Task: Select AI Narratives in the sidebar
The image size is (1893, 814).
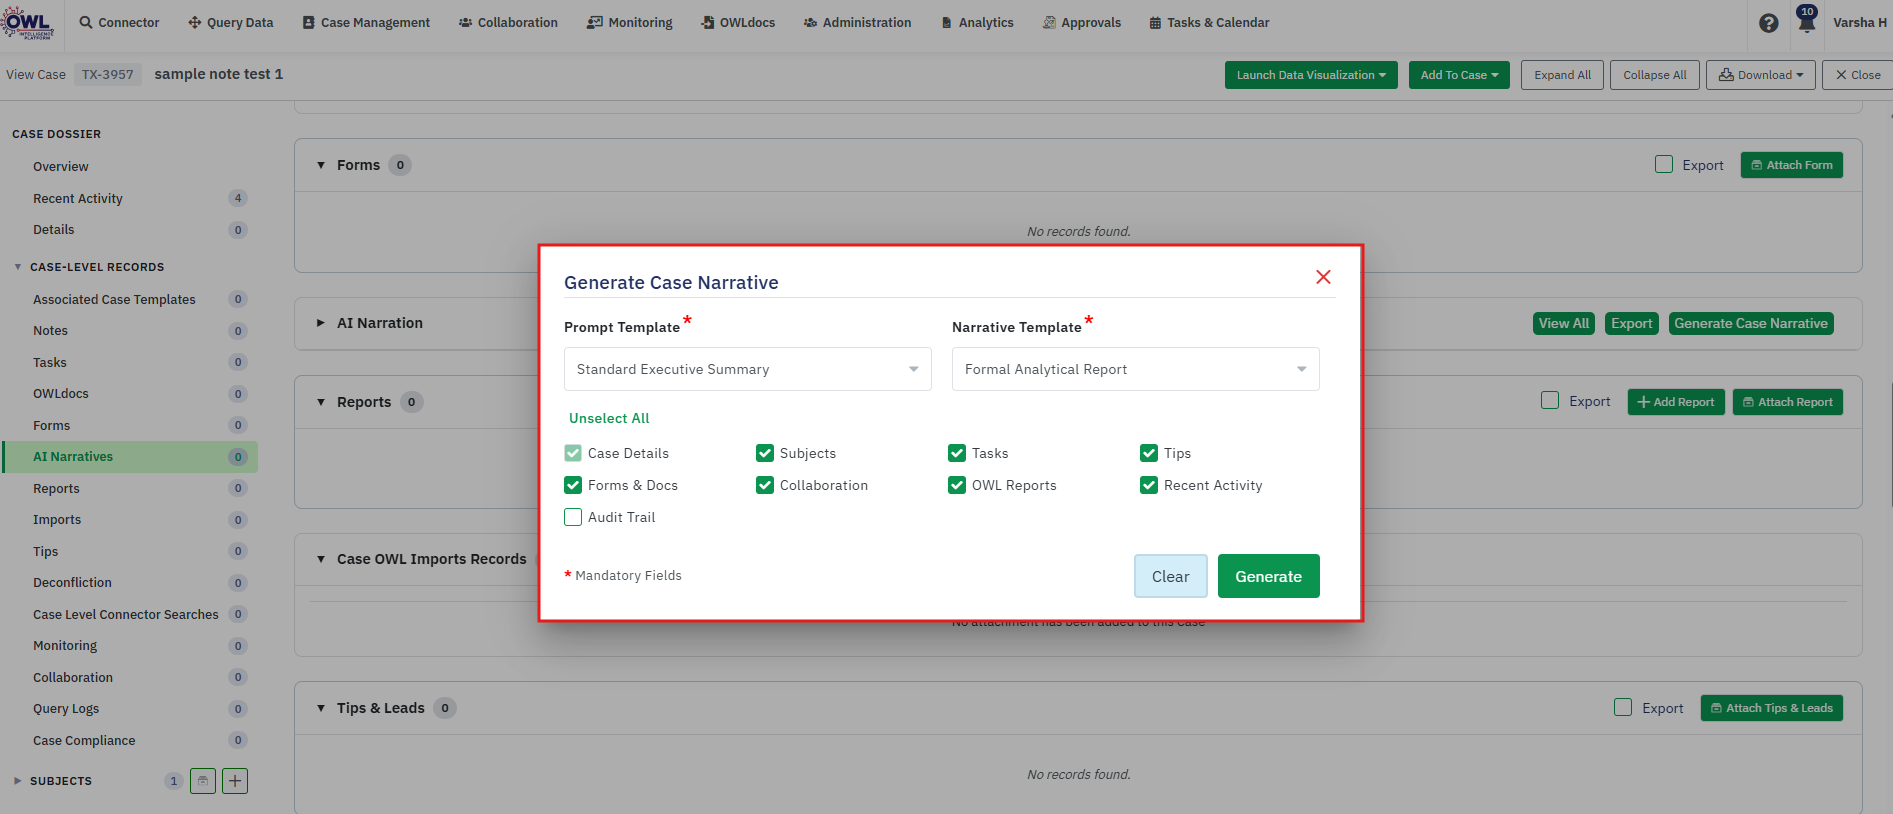Action: 130,457
